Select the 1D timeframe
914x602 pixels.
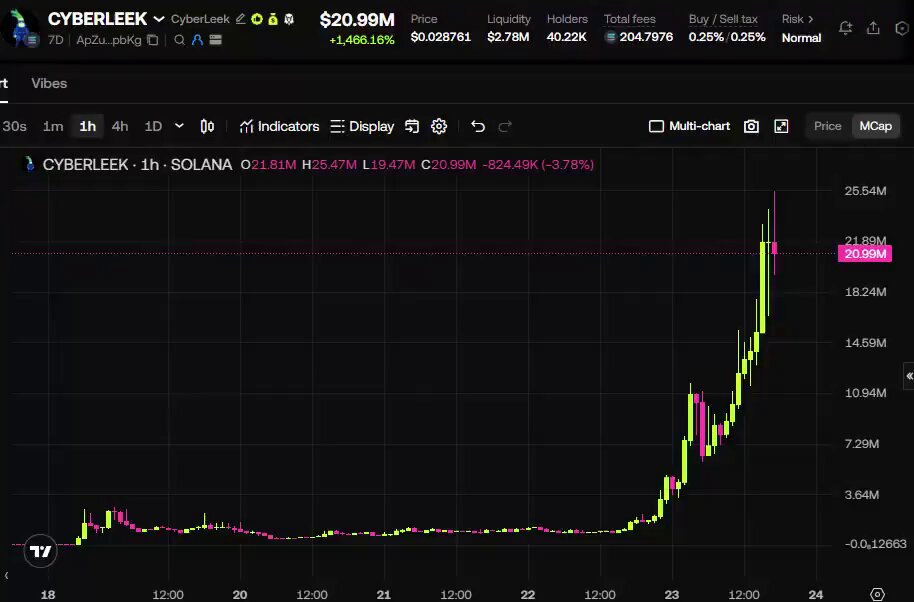pyautogui.click(x=153, y=126)
